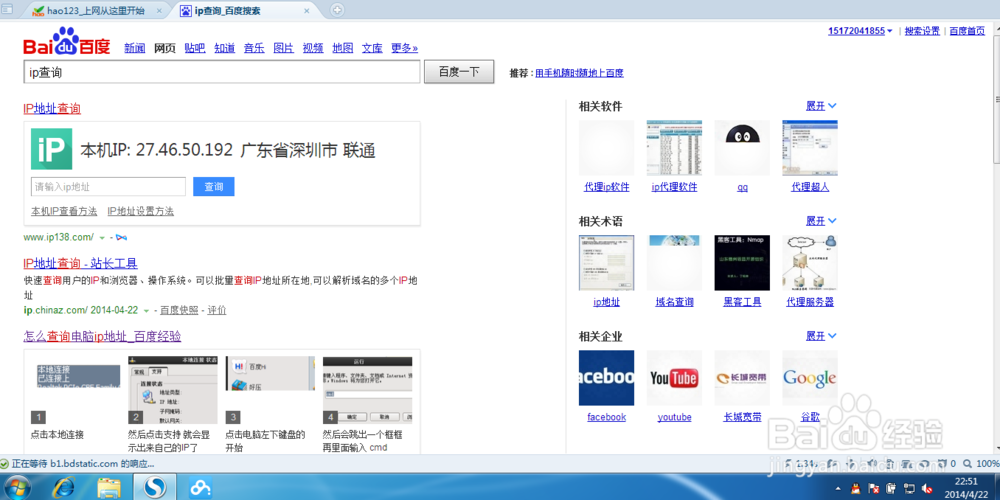Show hidden tray icons arrow
The height and width of the screenshot is (500, 1000).
pos(836,488)
